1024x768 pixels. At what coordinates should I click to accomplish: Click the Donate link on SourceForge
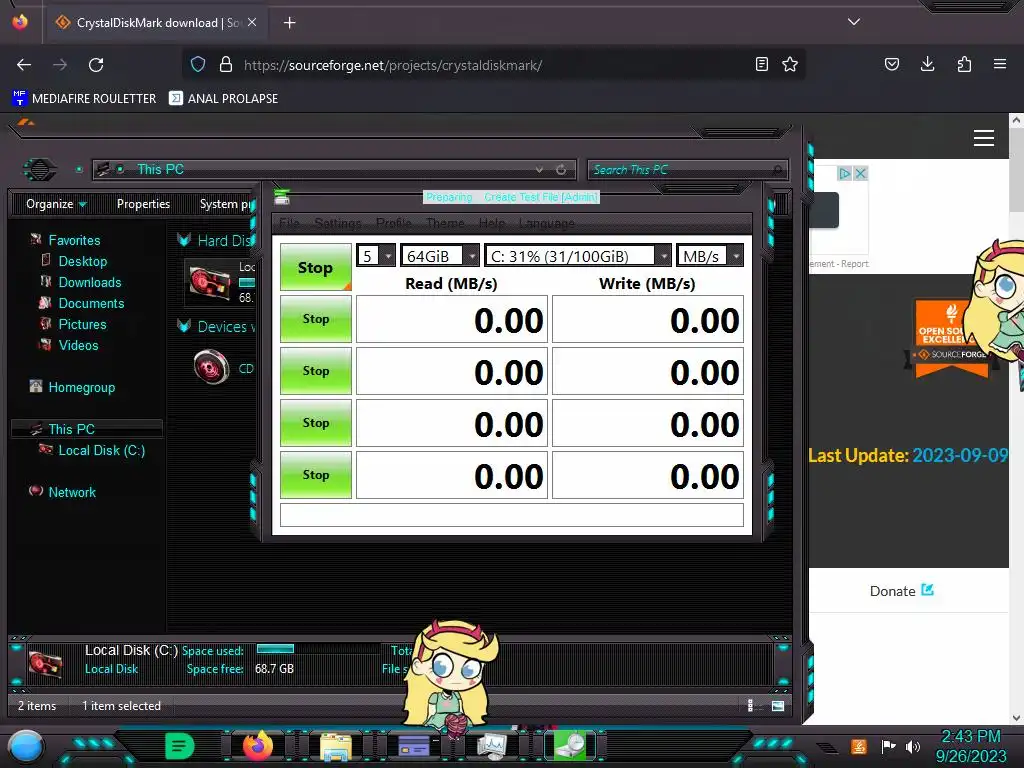902,591
